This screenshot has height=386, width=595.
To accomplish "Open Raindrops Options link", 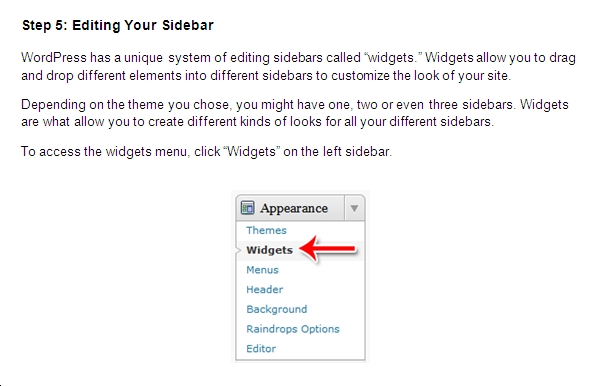I will pyautogui.click(x=293, y=329).
